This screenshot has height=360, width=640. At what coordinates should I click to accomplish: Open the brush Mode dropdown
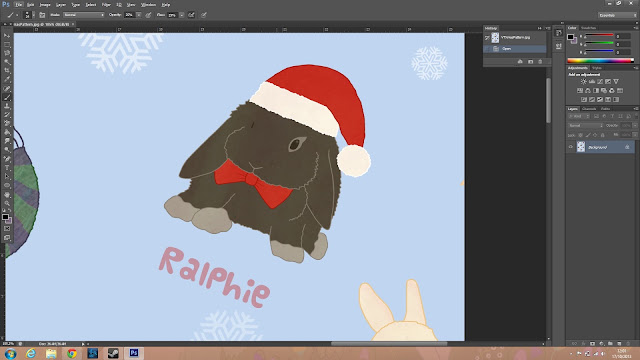tap(84, 15)
